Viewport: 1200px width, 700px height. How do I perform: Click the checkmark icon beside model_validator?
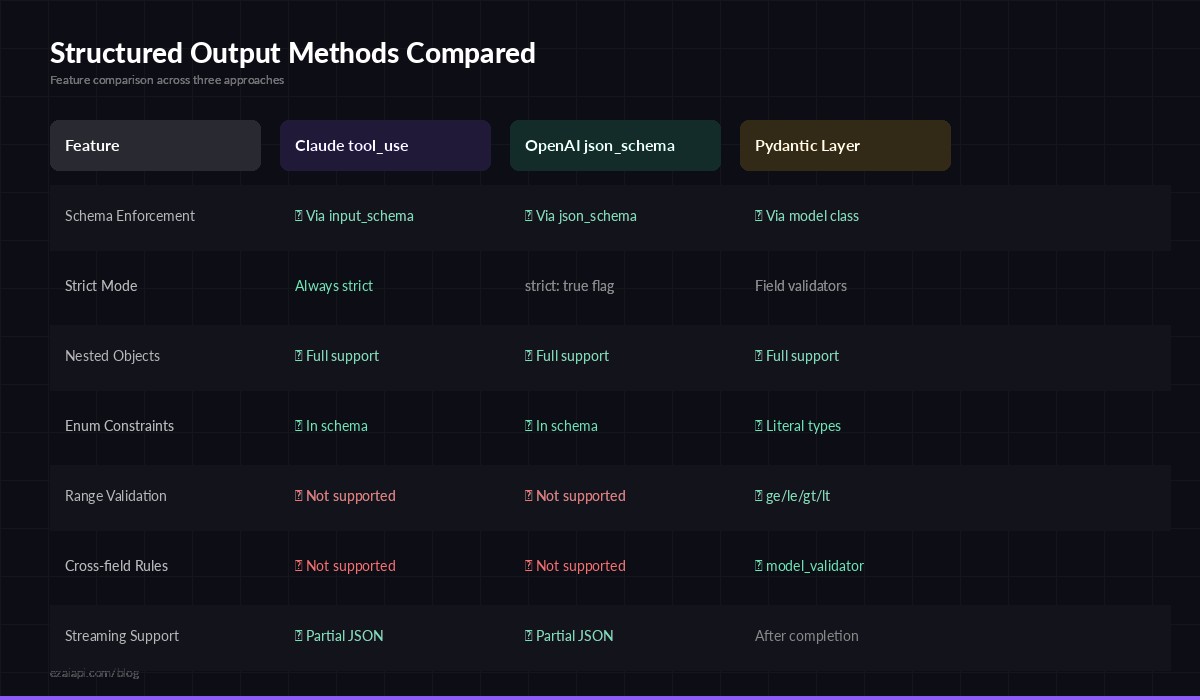click(758, 566)
